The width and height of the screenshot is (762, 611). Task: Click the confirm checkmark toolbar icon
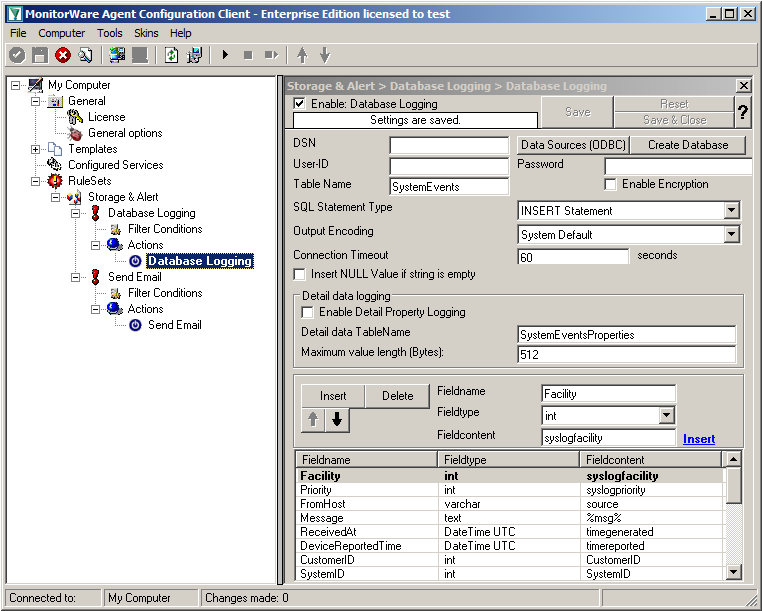[x=17, y=55]
